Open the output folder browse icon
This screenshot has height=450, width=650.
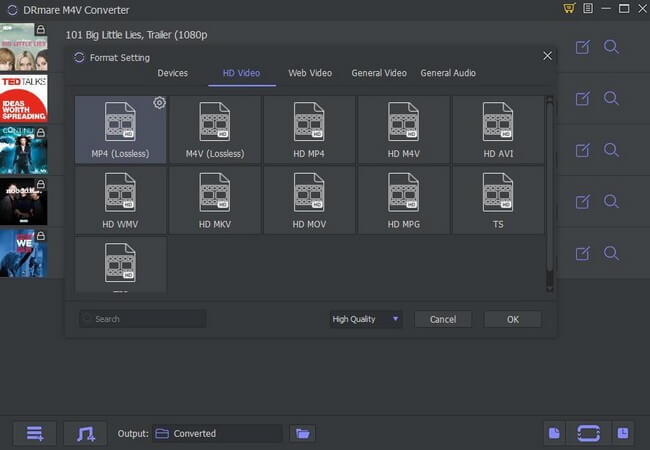[x=301, y=433]
